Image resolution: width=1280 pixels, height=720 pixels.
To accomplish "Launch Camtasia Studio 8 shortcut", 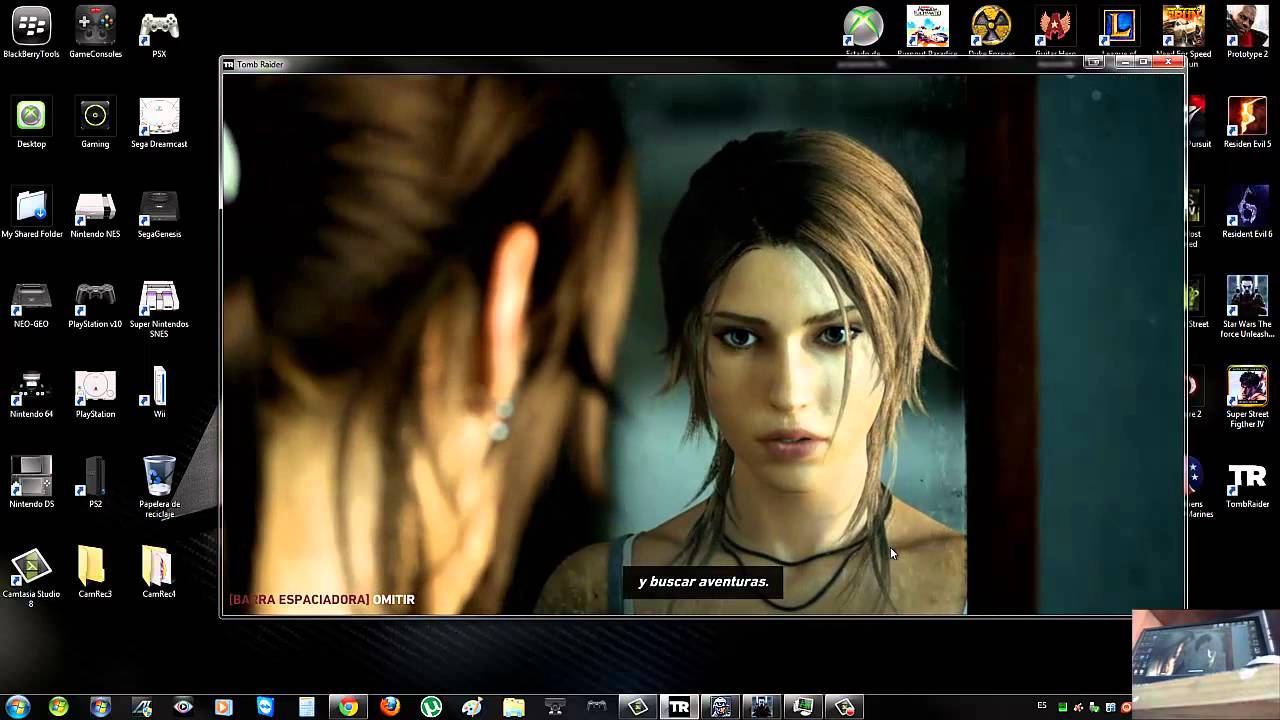I will point(31,579).
